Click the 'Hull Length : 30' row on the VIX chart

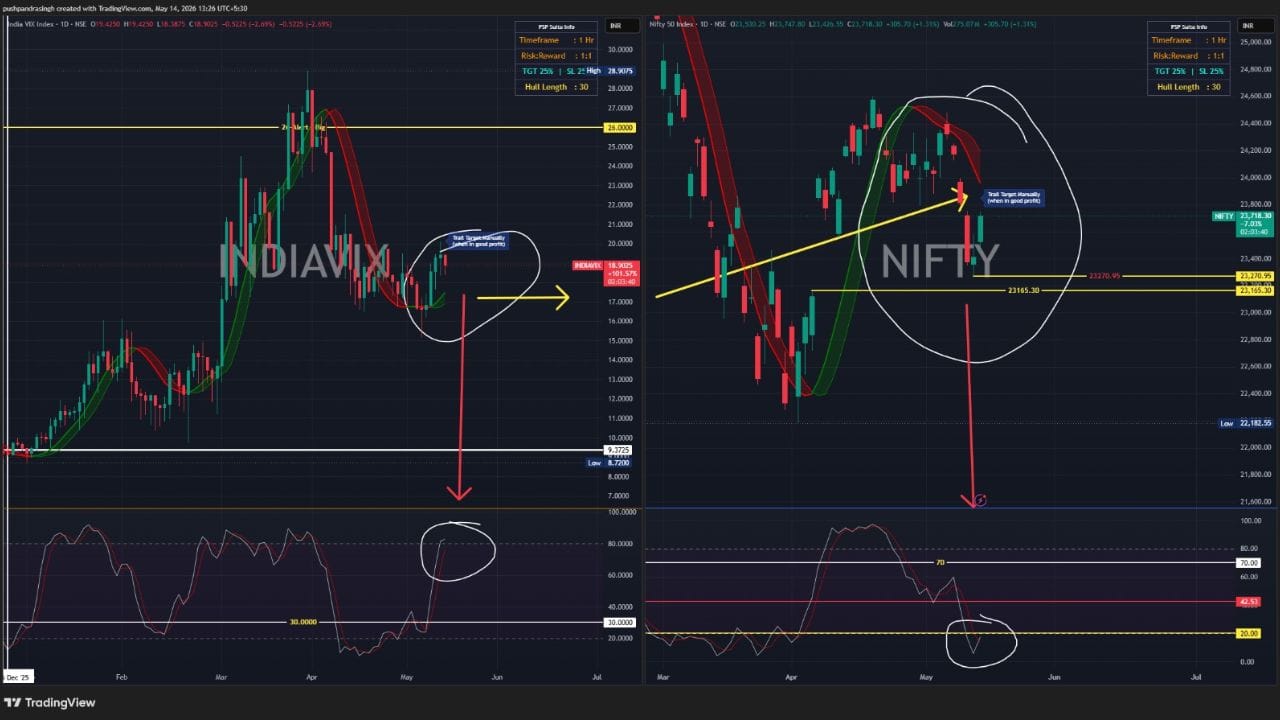(558, 87)
